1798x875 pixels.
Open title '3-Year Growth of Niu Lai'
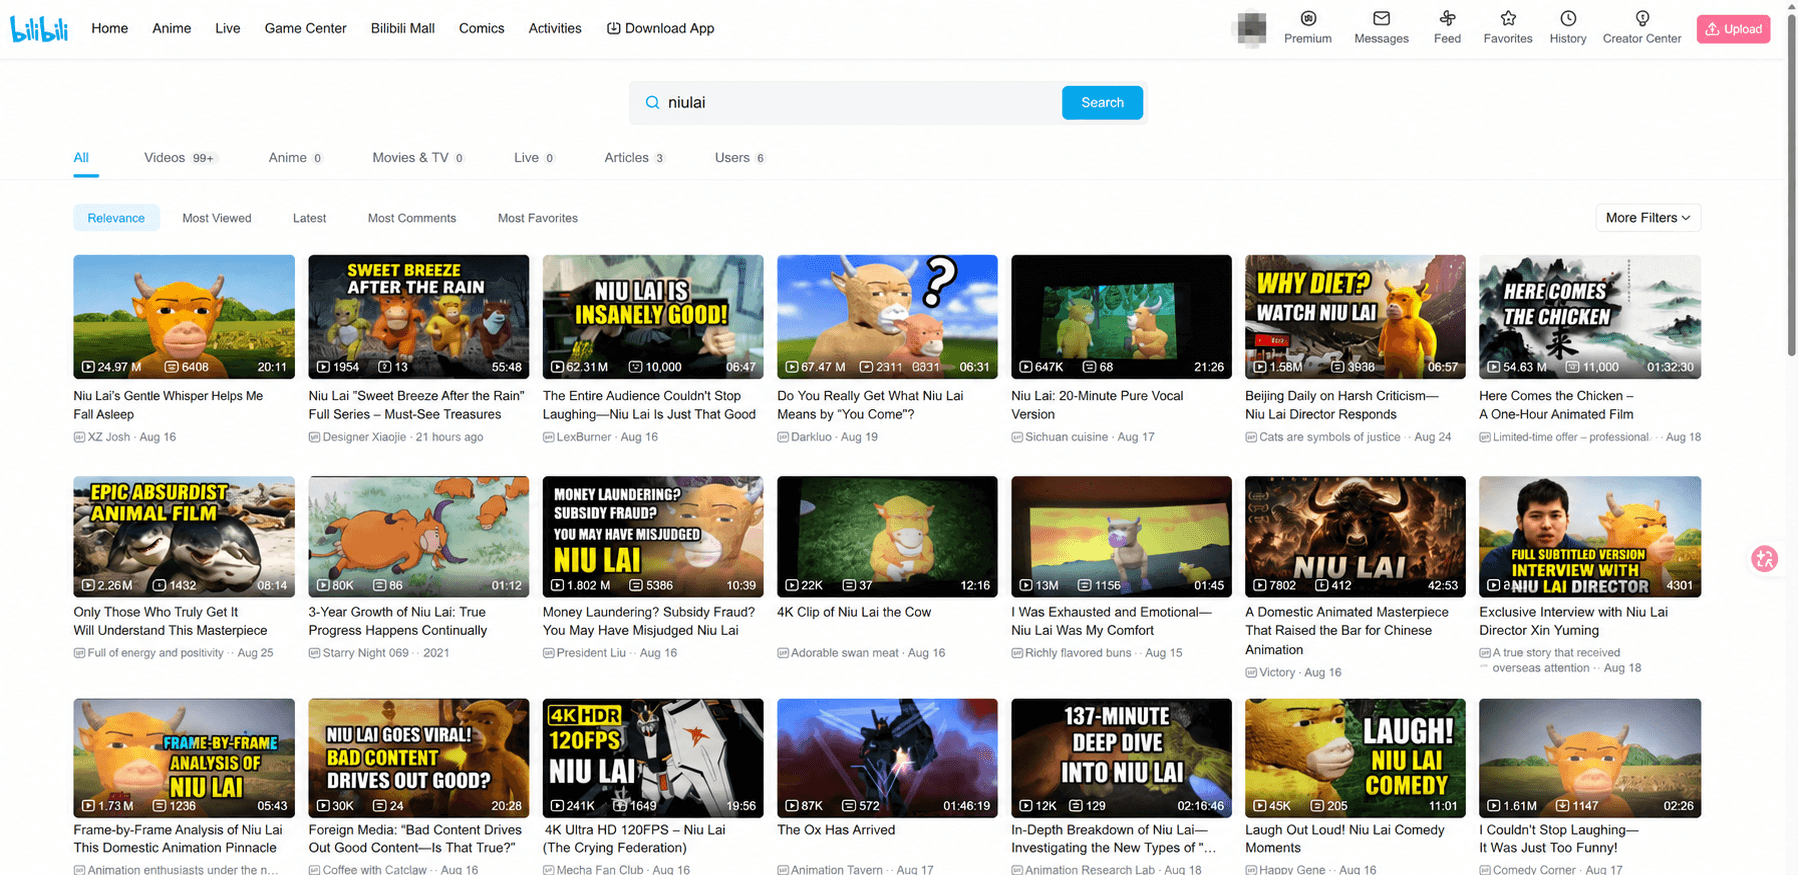pyautogui.click(x=398, y=621)
